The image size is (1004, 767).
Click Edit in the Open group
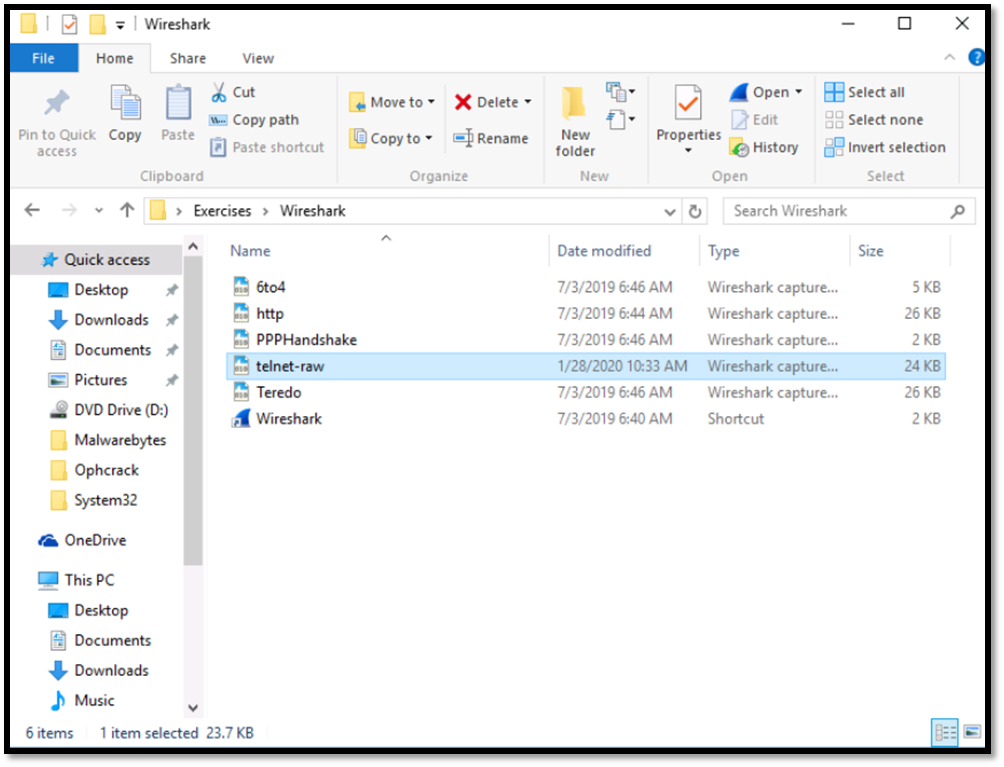pyautogui.click(x=756, y=120)
